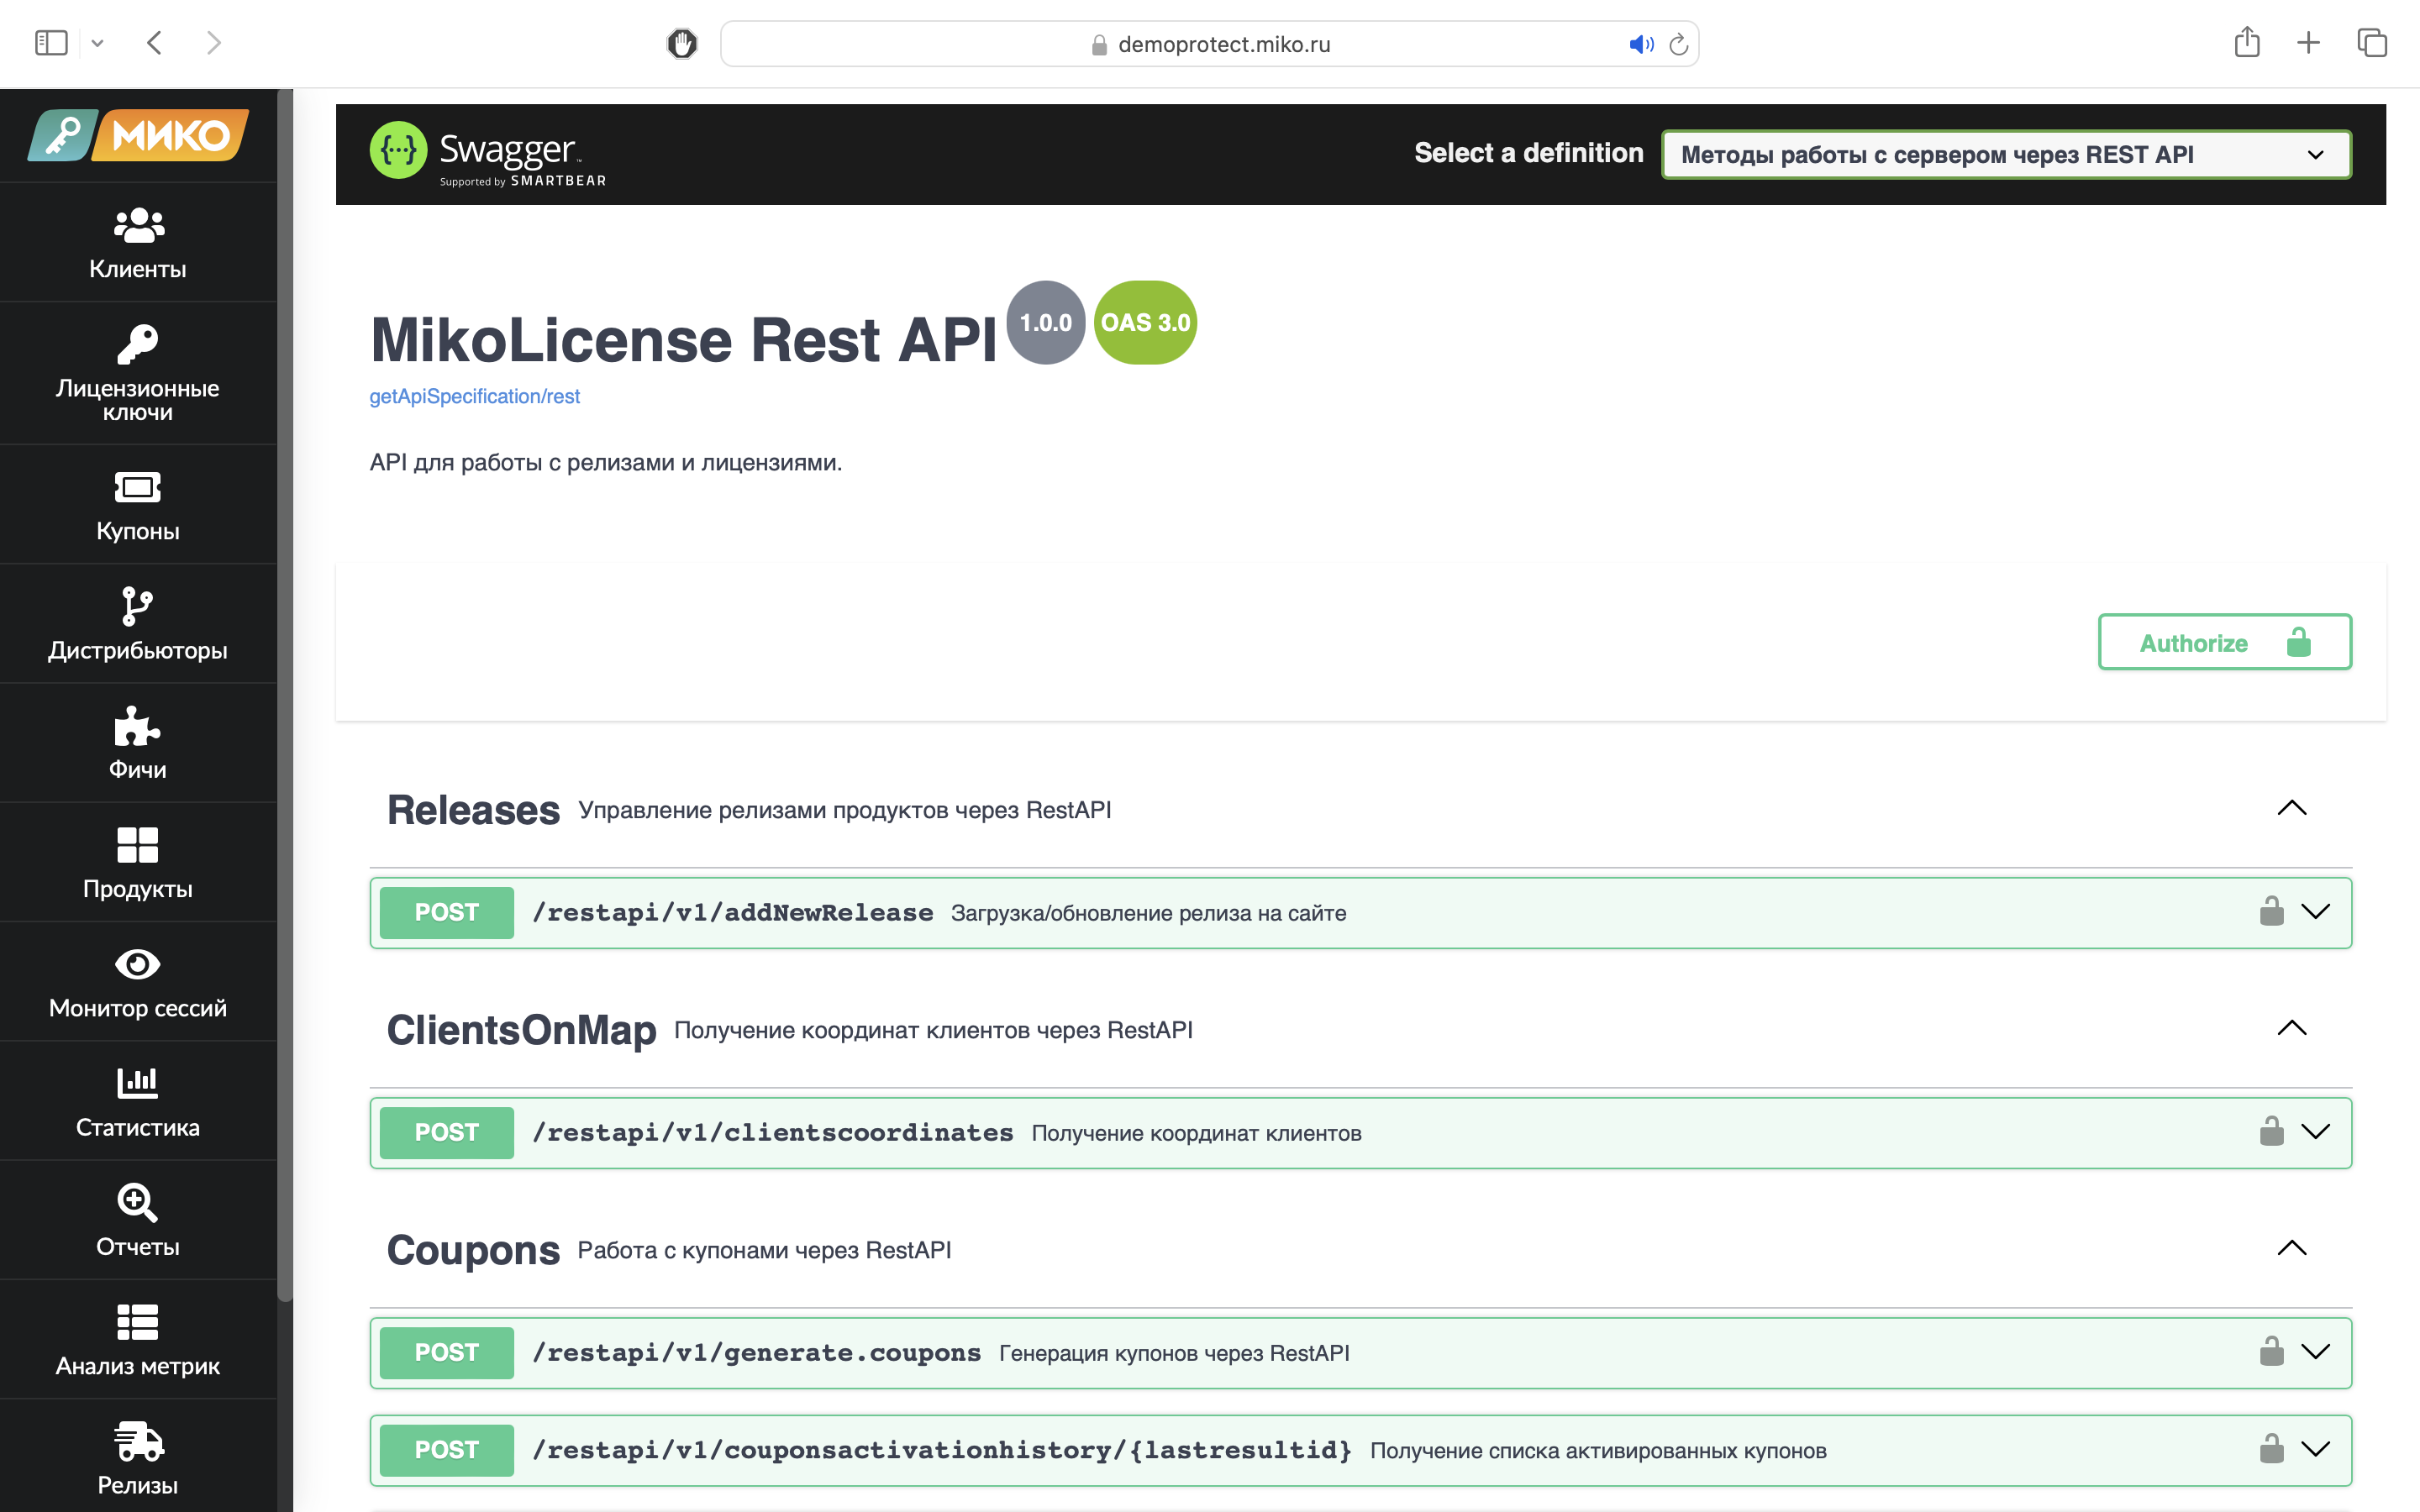Open Анализ метрик list icon

pos(138,1322)
